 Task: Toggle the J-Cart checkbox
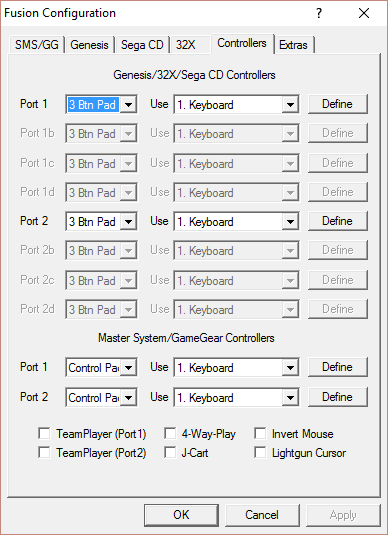click(170, 453)
